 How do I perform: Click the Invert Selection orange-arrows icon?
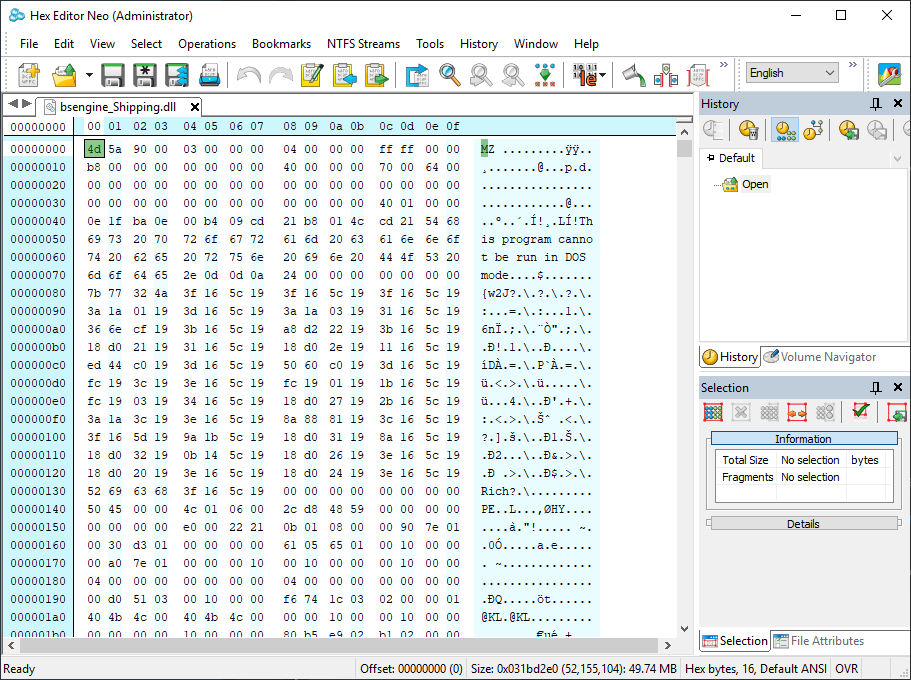(797, 412)
